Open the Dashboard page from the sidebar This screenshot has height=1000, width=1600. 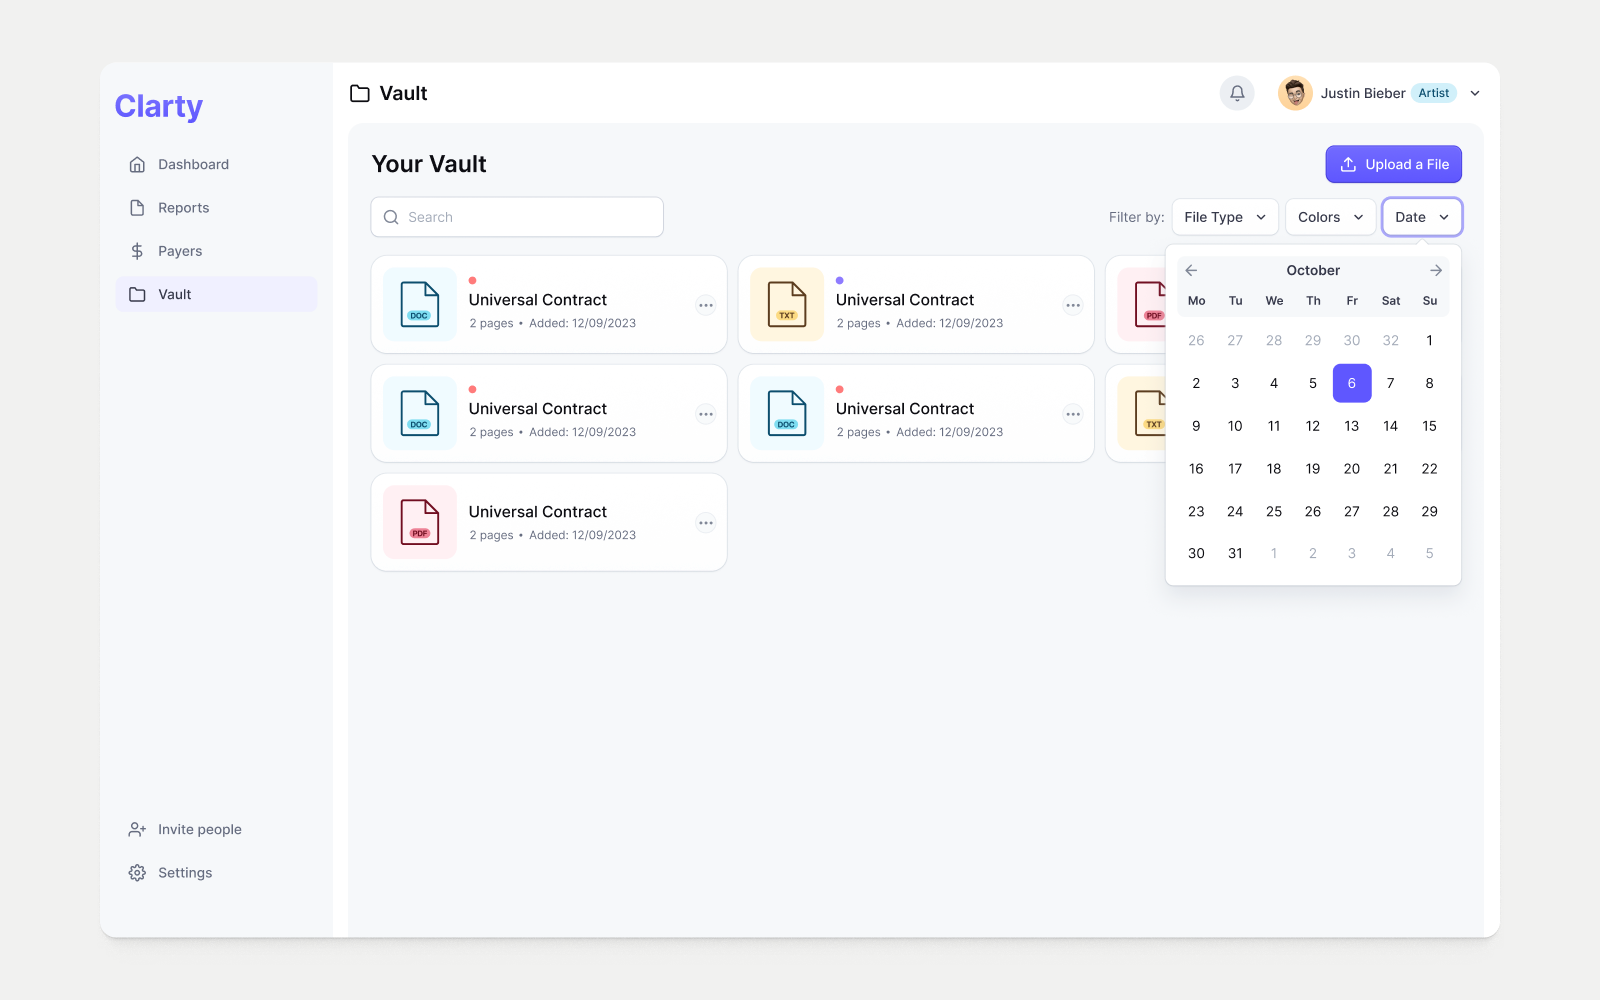point(216,164)
